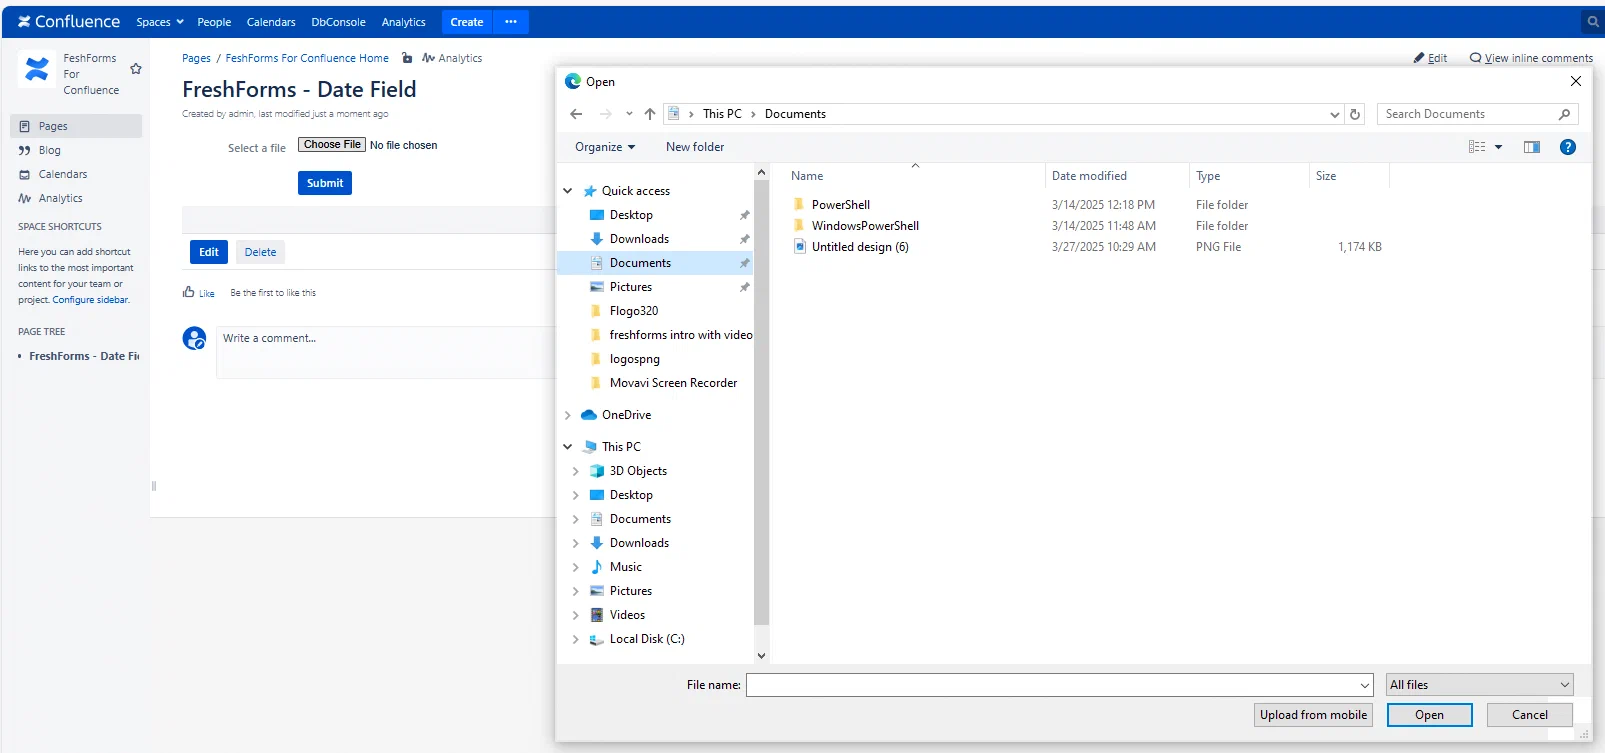Open the address bar path dropdown

pos(1335,114)
